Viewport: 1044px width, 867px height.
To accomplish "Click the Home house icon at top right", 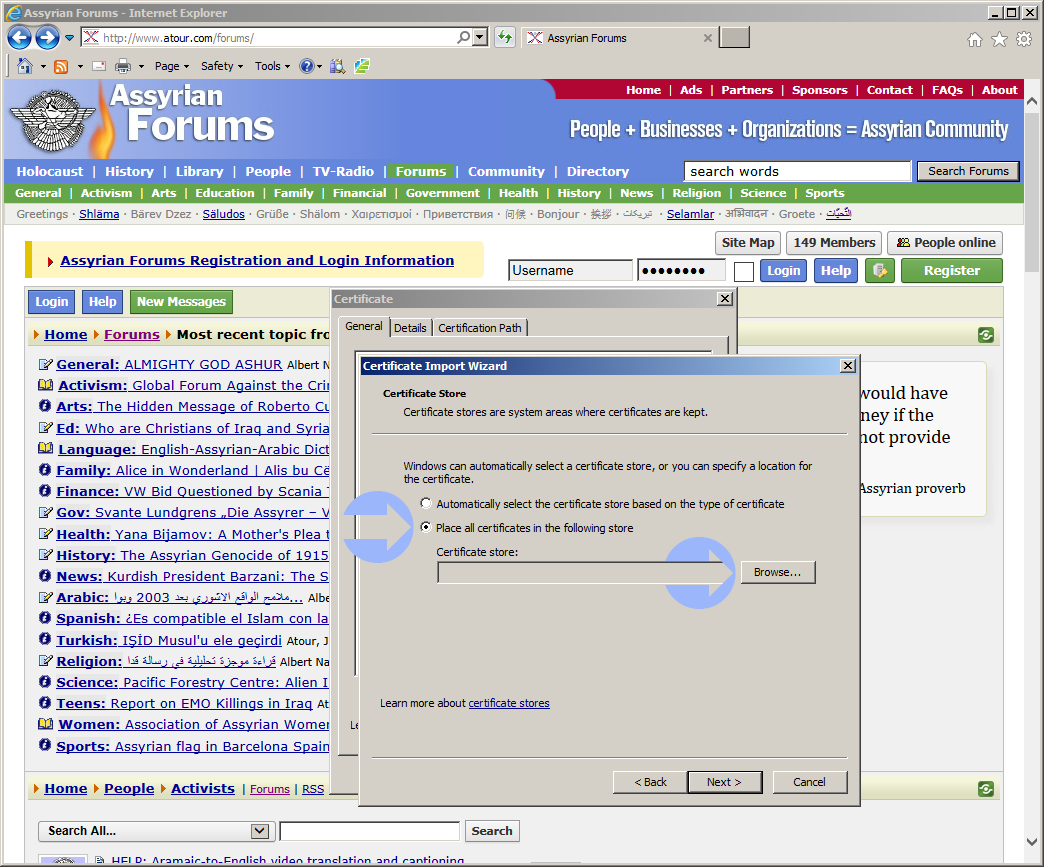I will (975, 40).
